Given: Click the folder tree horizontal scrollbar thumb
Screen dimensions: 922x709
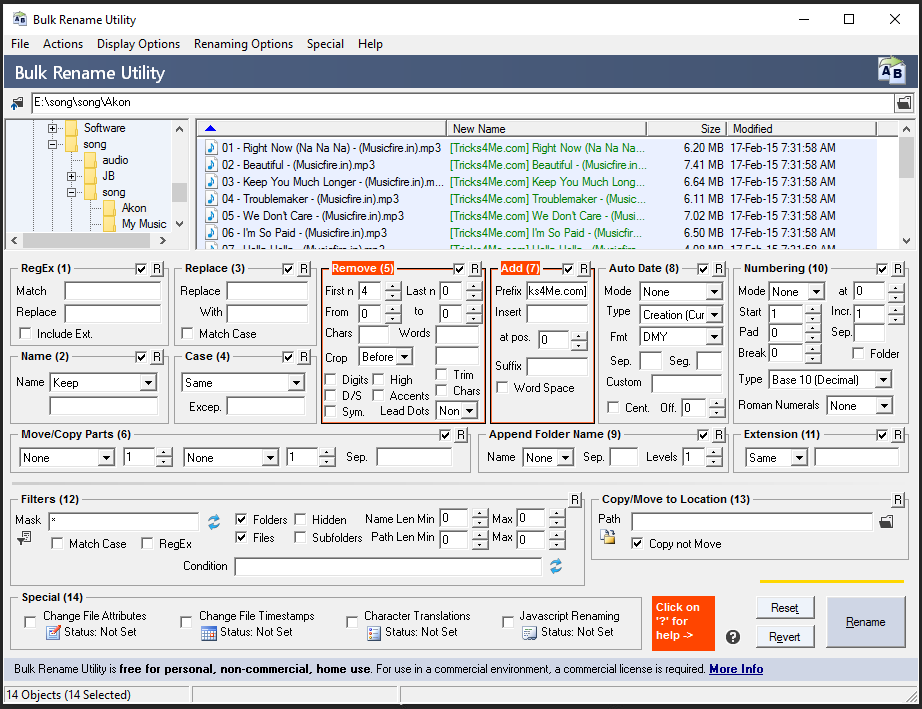Looking at the screenshot, I should [86, 240].
